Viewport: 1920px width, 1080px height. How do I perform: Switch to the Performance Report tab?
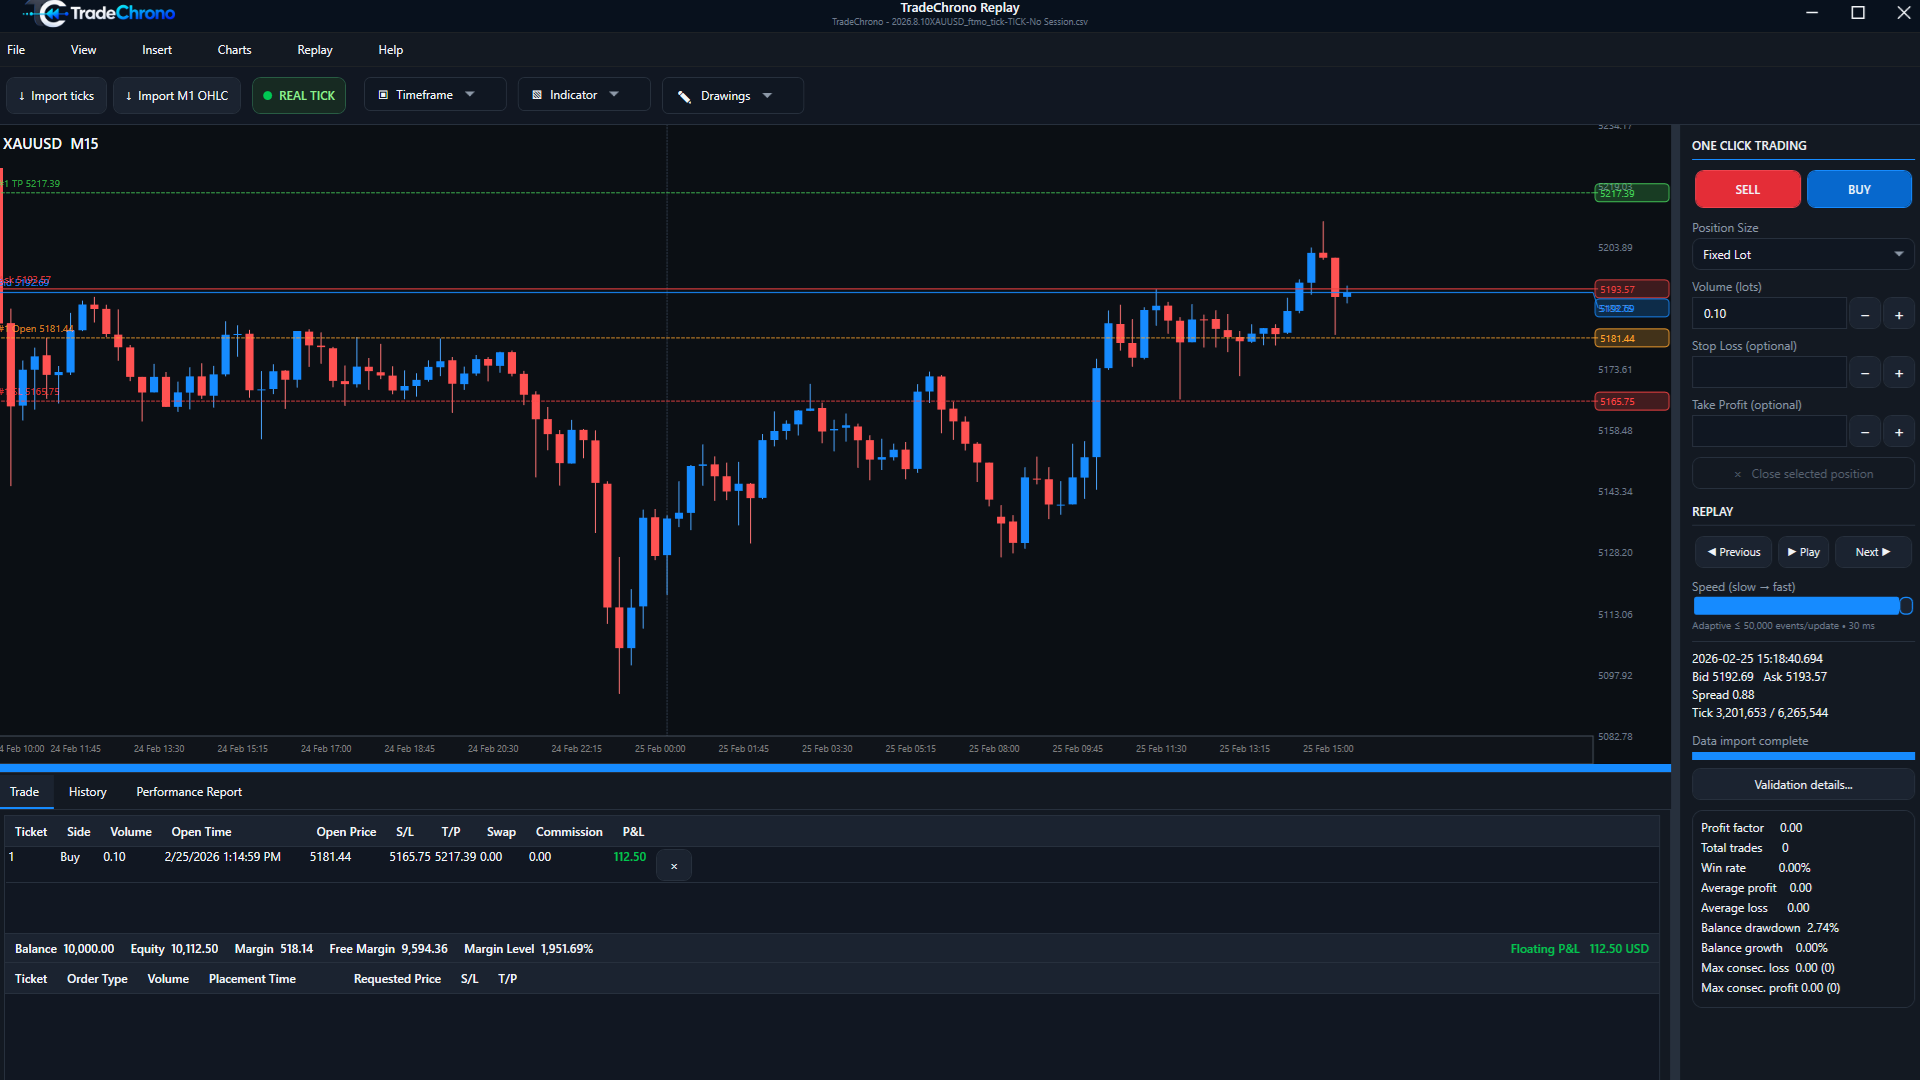click(189, 792)
